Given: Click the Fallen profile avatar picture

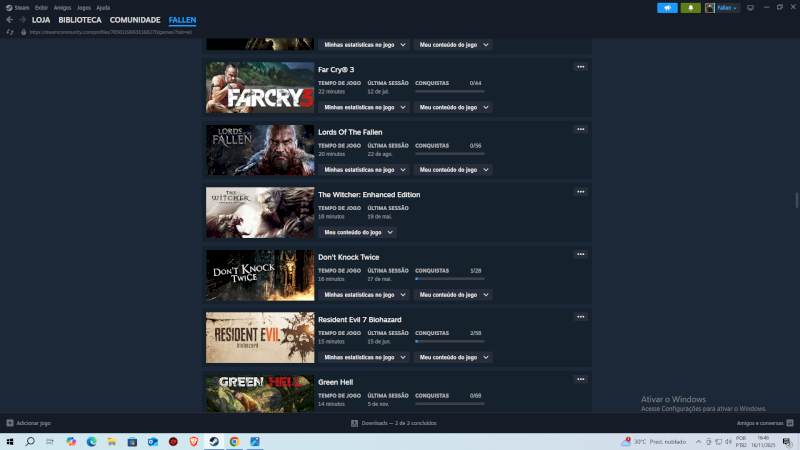Looking at the screenshot, I should click(710, 8).
